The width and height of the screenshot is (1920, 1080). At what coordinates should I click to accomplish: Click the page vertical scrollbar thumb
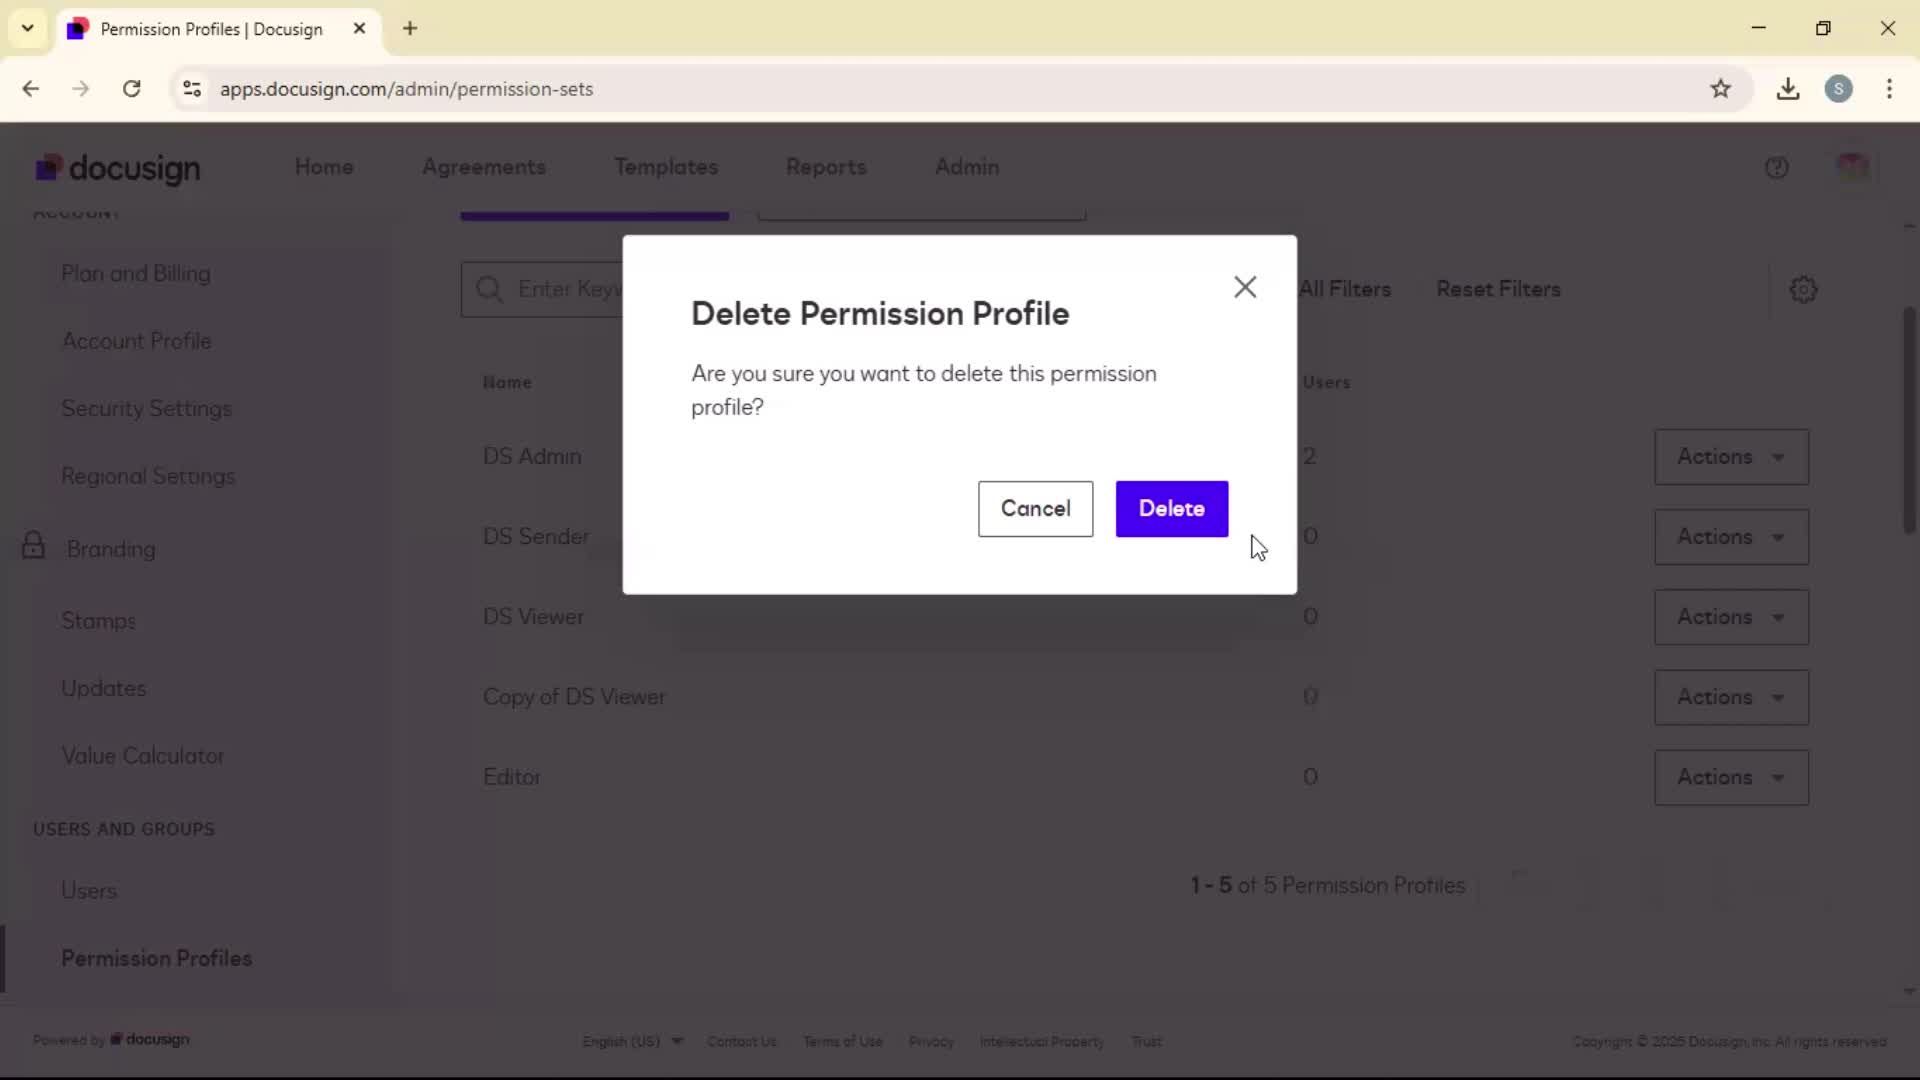tap(1909, 420)
